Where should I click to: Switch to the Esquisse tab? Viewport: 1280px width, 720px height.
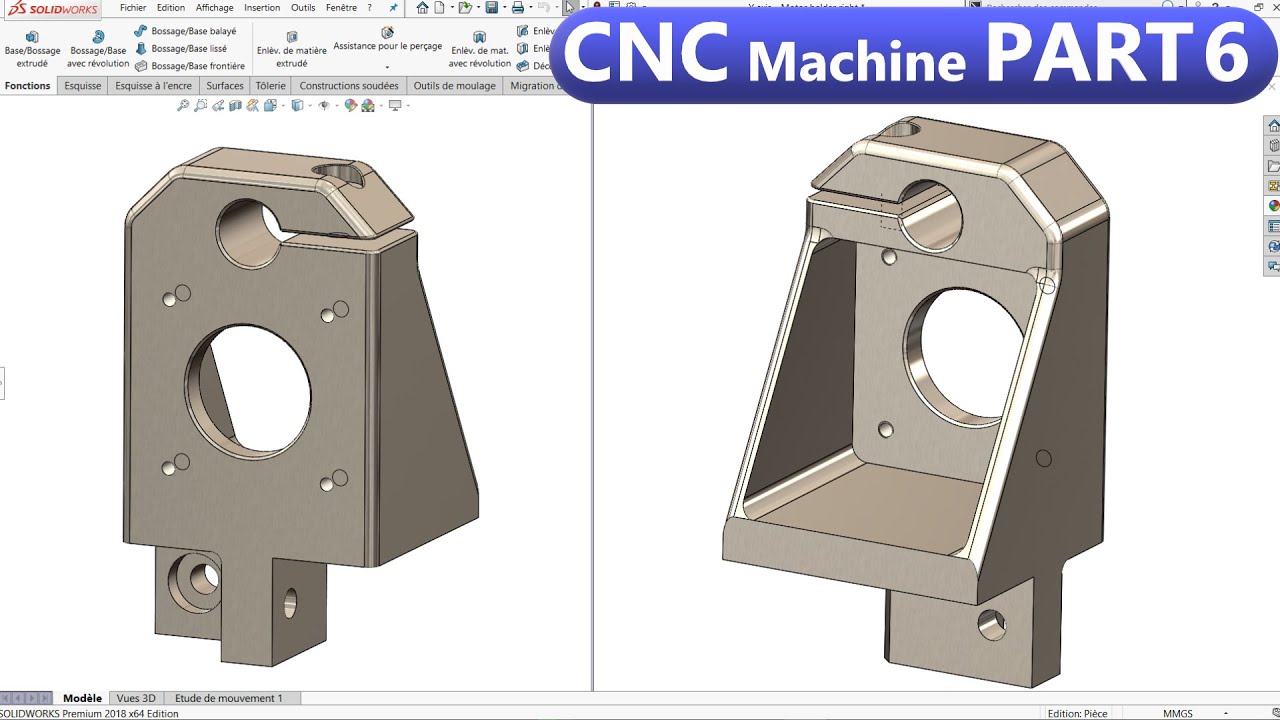(83, 86)
